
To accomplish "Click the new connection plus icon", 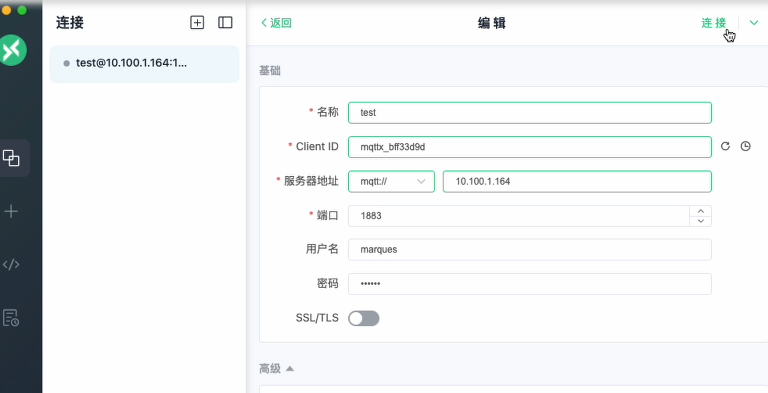I will (x=197, y=23).
